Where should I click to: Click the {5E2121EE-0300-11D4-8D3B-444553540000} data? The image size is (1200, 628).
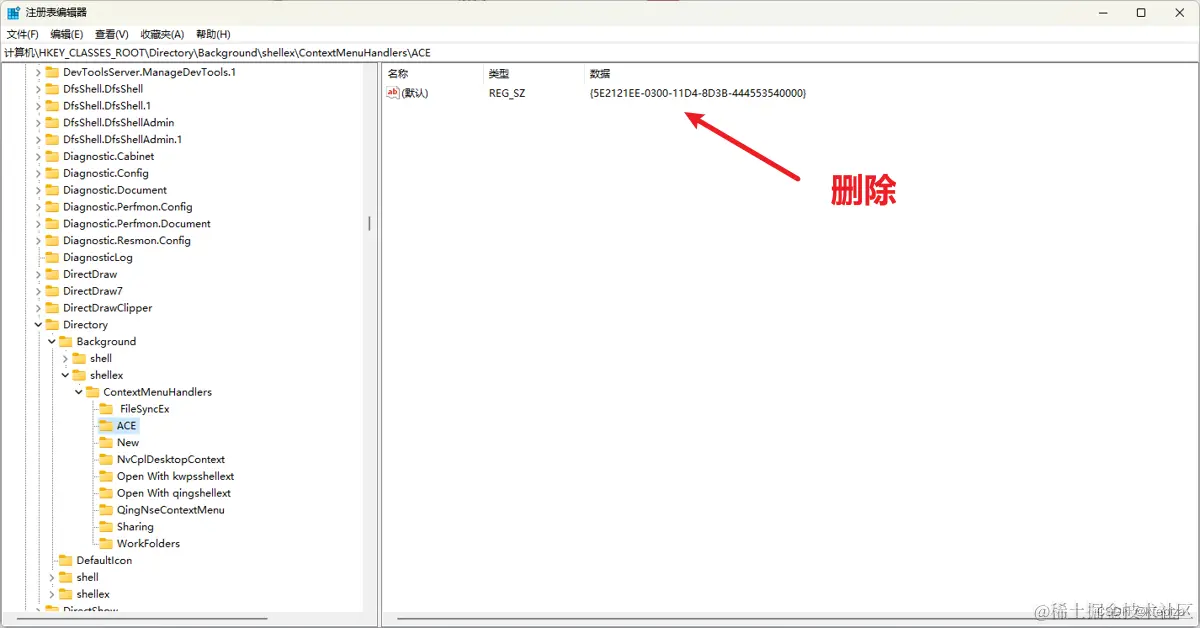698,93
